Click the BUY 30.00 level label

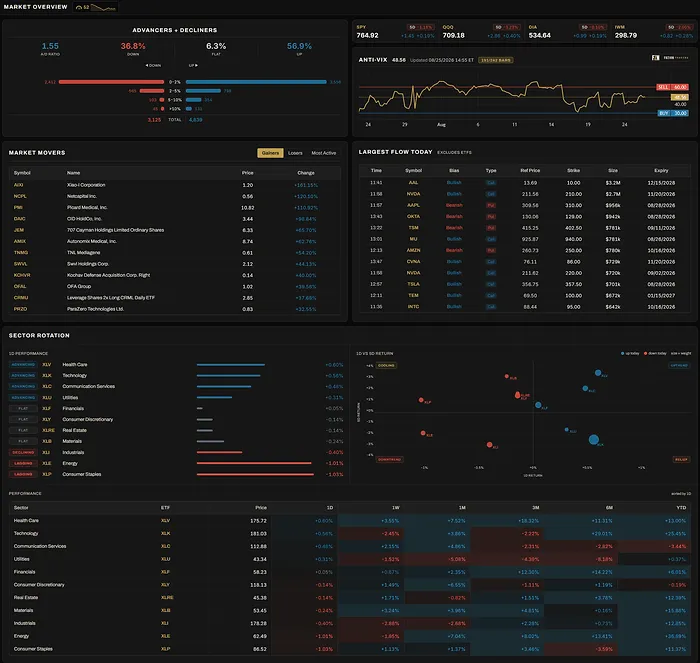click(672, 113)
